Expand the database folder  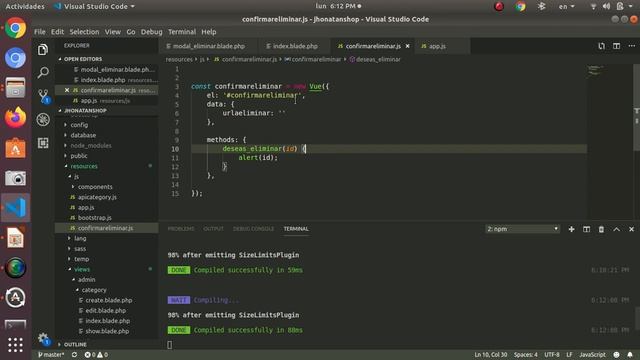tap(83, 135)
